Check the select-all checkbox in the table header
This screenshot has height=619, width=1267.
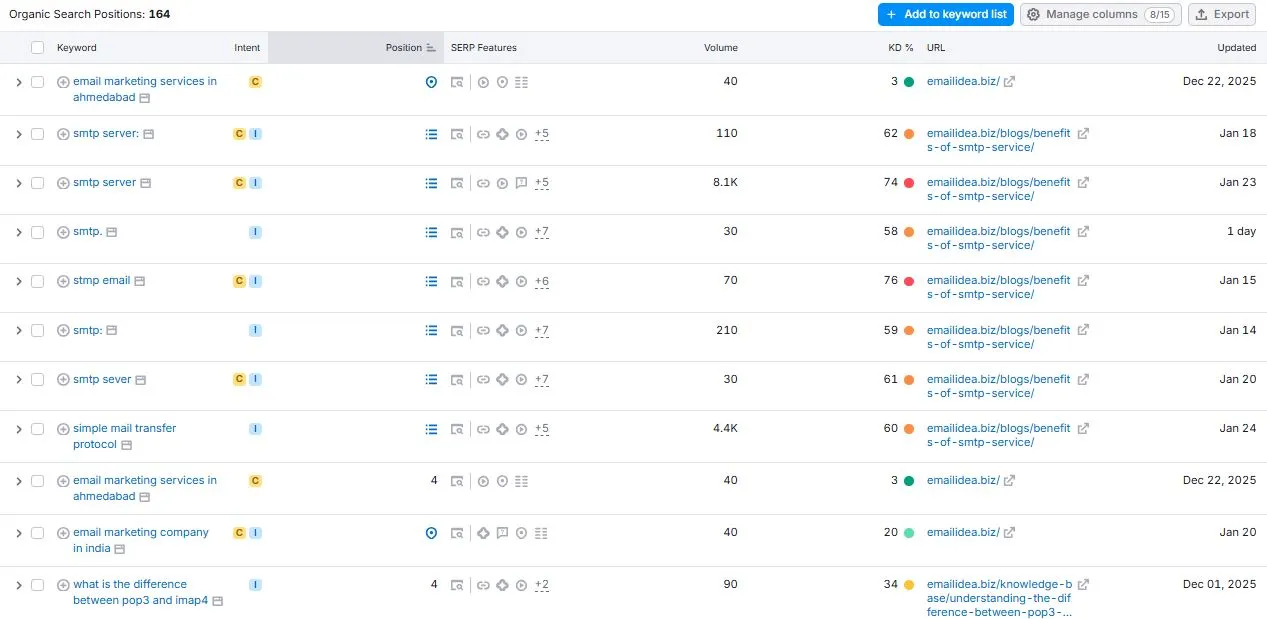point(37,47)
